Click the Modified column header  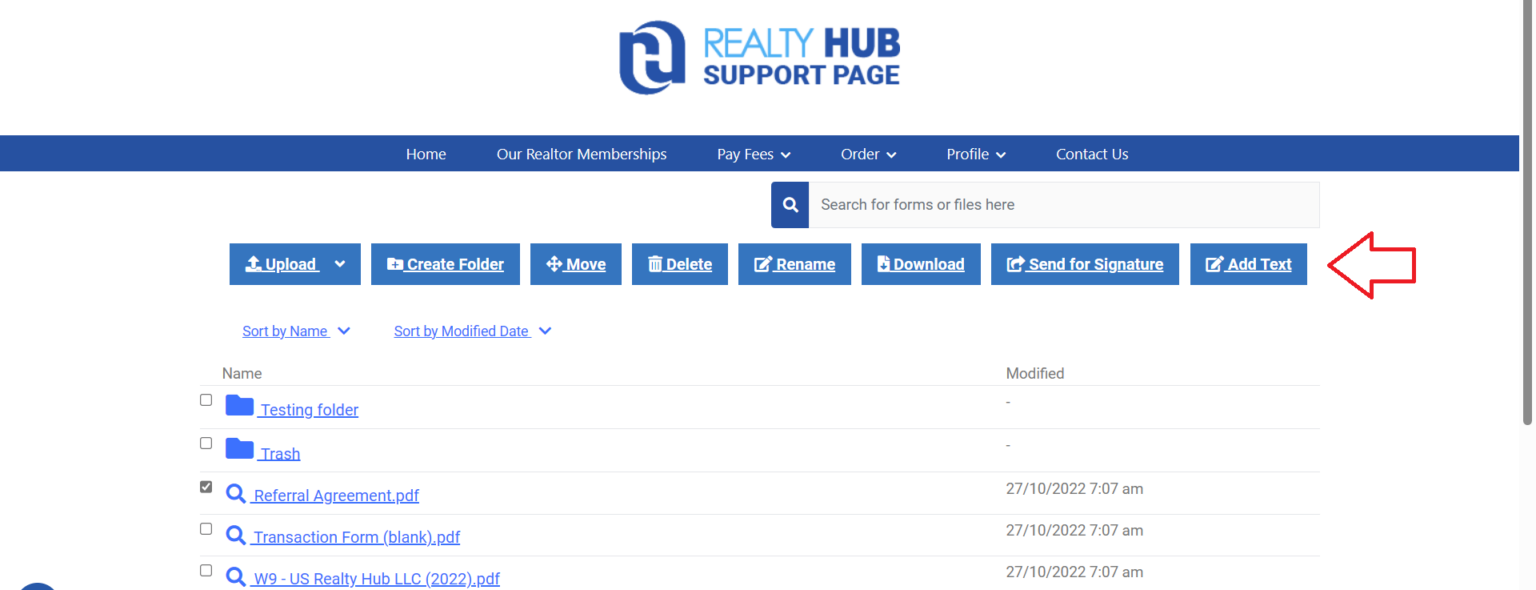(x=1035, y=373)
